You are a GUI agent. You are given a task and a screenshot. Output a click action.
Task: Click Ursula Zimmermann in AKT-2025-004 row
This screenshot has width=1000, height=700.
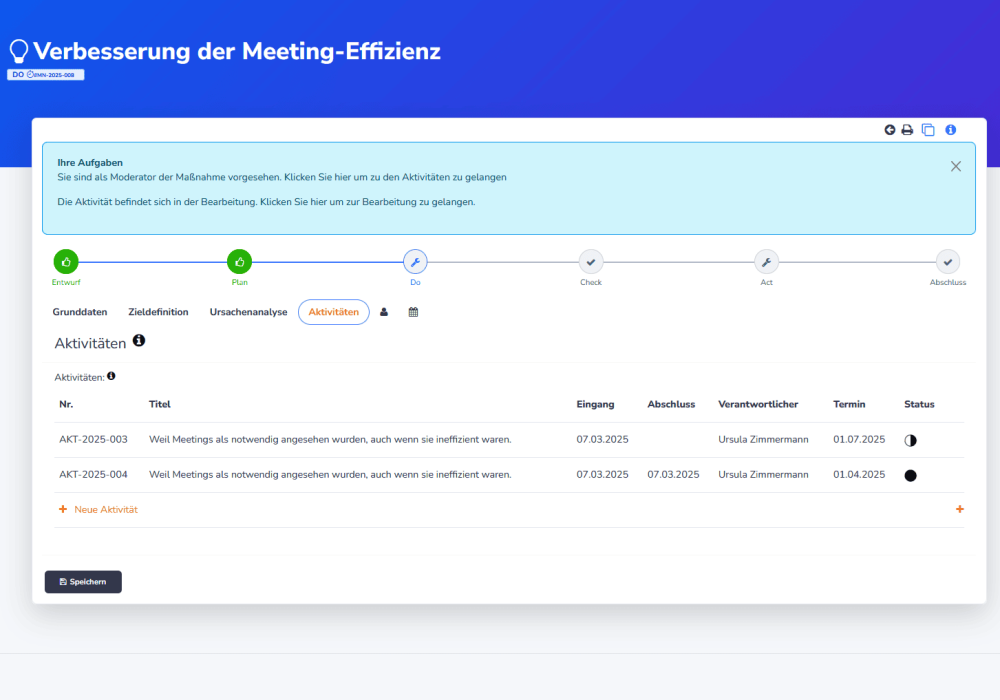(x=763, y=474)
